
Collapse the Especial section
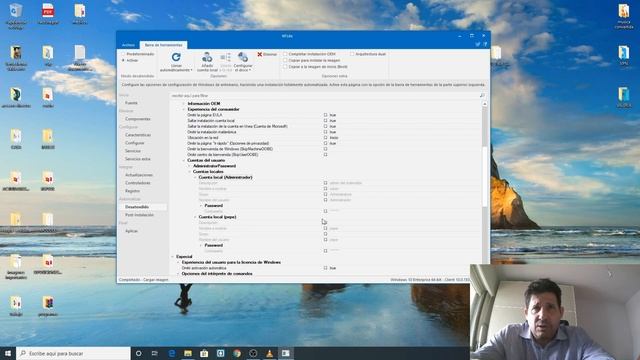click(x=172, y=257)
